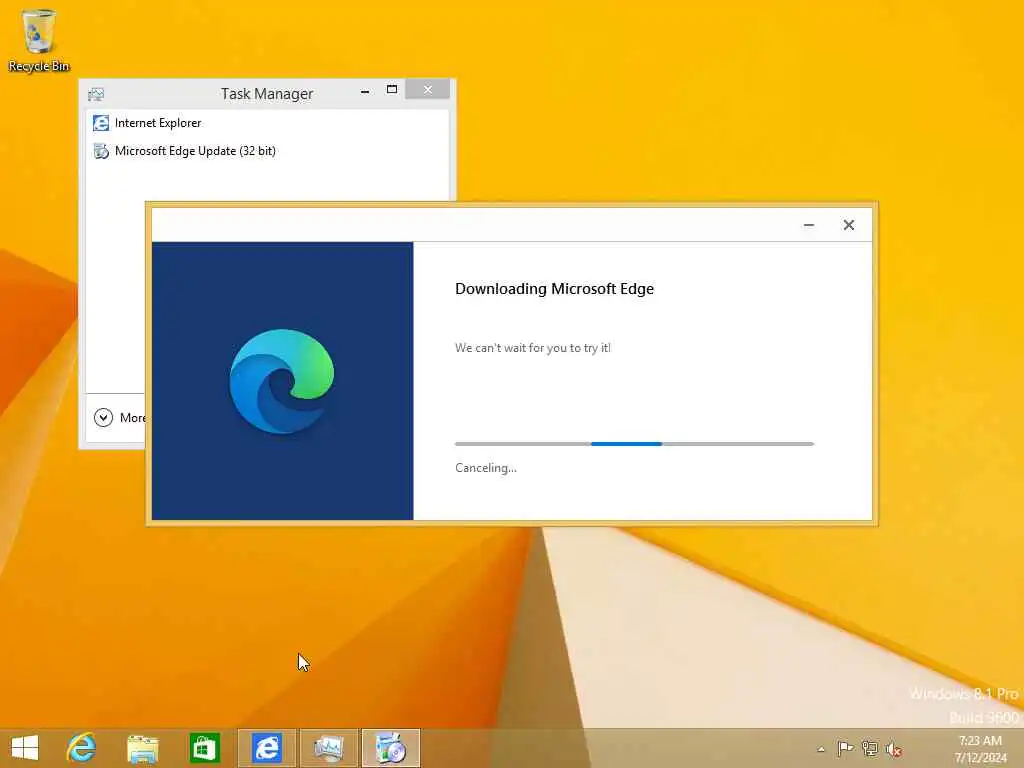Click the Microsoft Edge Update process icon
The image size is (1024, 768).
(x=101, y=151)
